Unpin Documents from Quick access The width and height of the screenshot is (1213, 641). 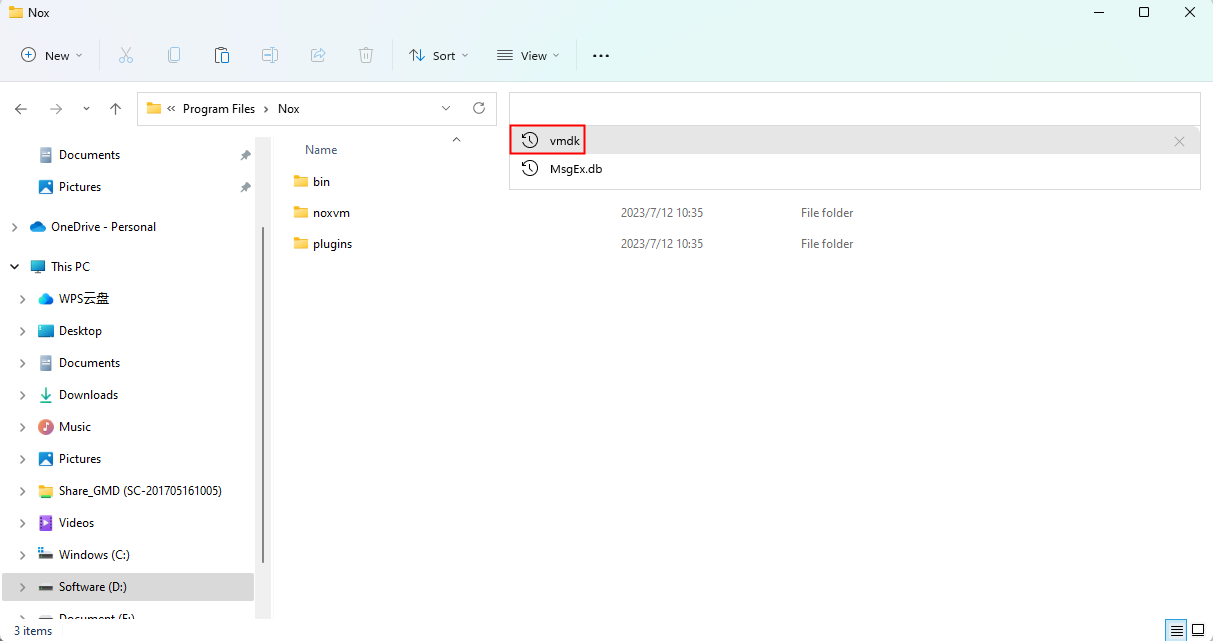click(x=245, y=155)
